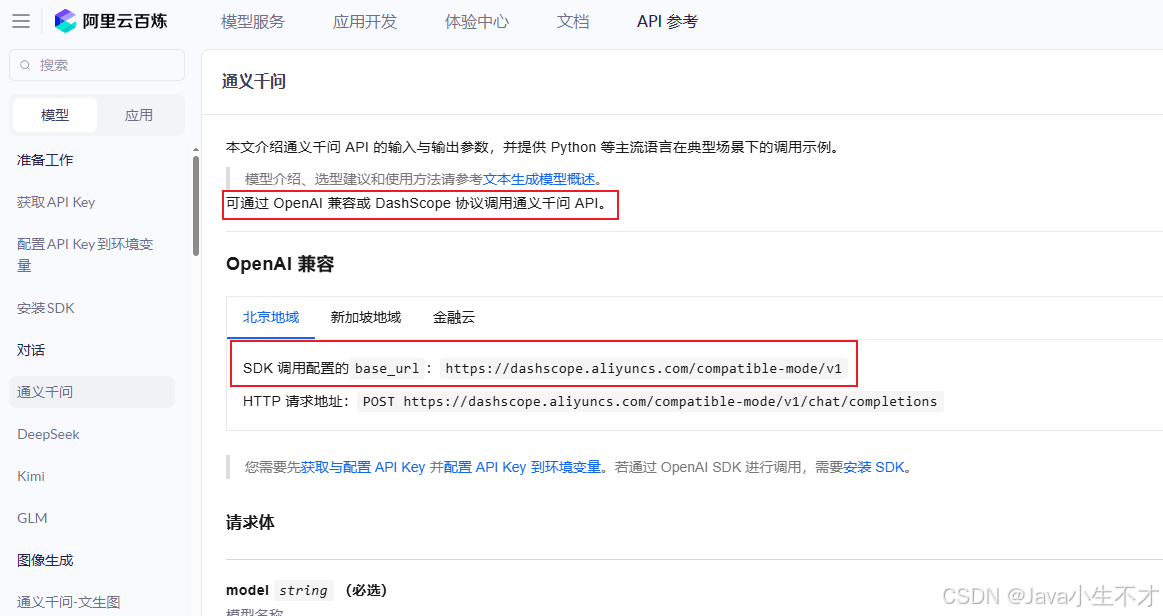Open GLM sidebar page
The width and height of the screenshot is (1163, 616).
(32, 518)
